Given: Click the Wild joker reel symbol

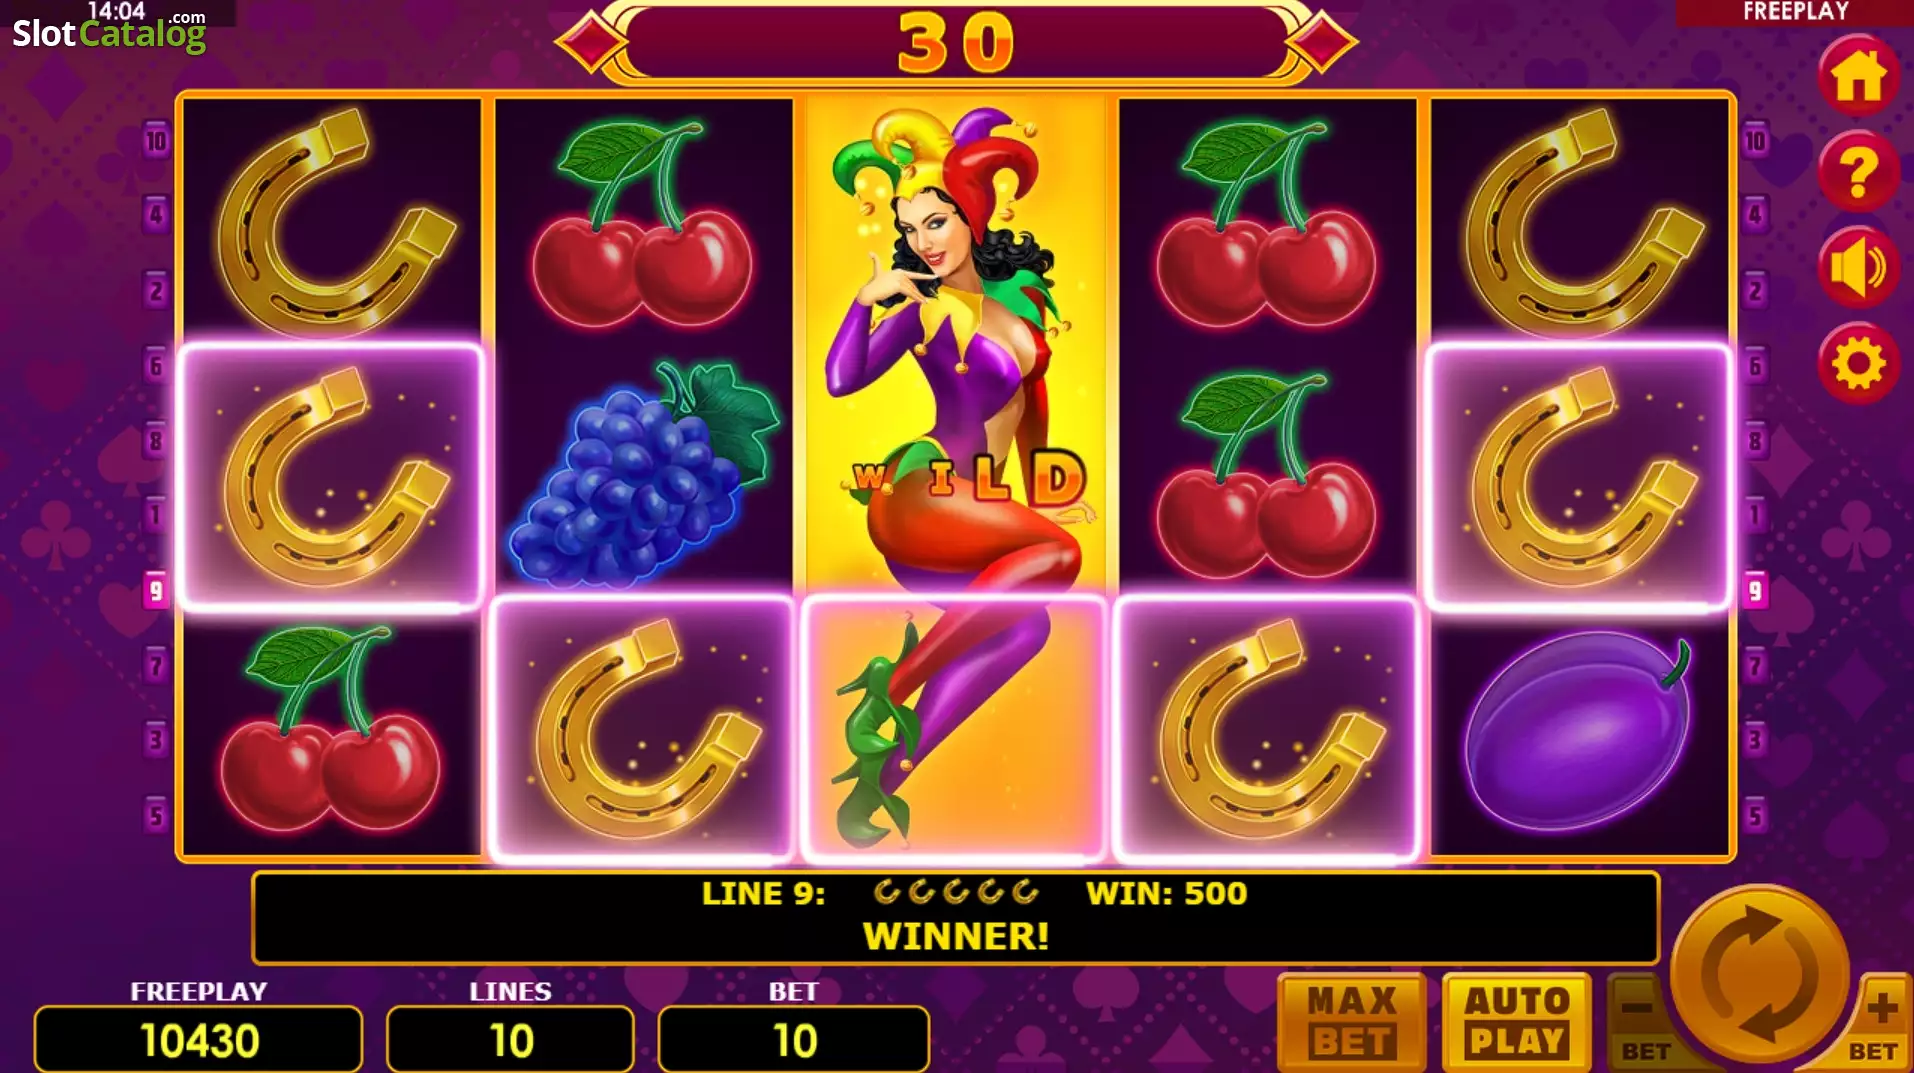Looking at the screenshot, I should click(955, 476).
